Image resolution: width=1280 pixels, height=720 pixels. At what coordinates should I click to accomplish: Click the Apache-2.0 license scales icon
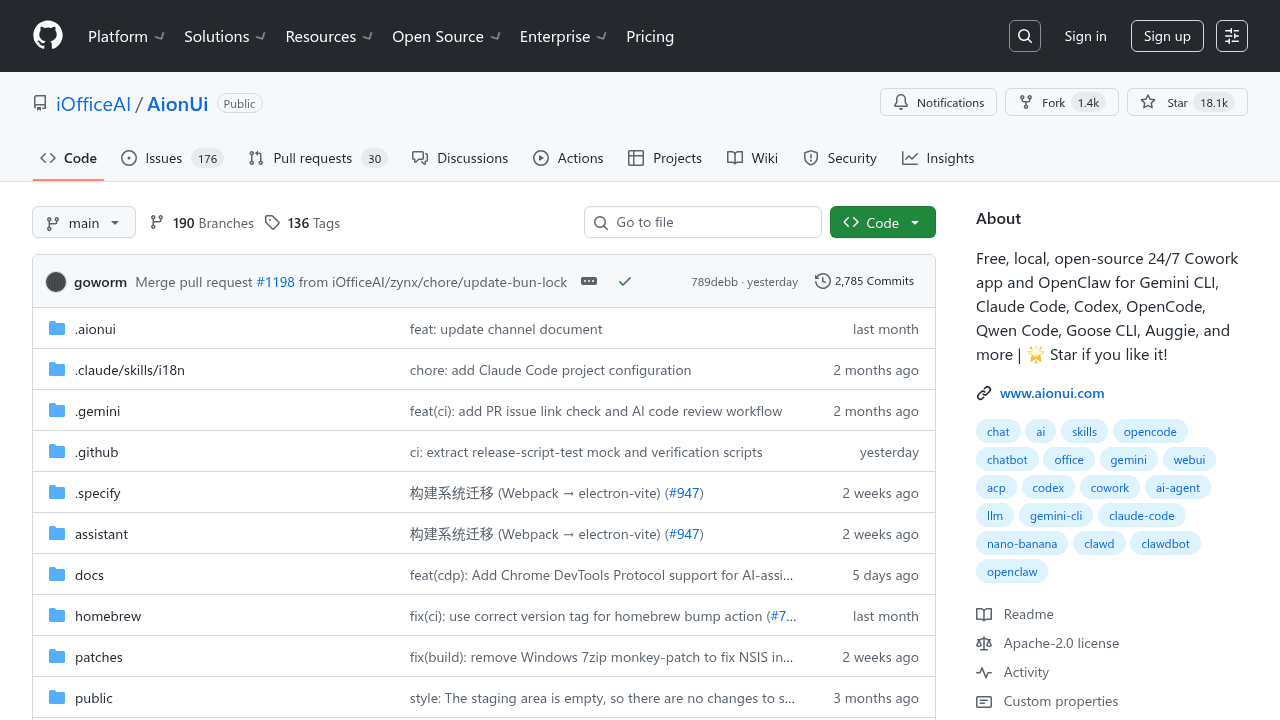click(985, 643)
